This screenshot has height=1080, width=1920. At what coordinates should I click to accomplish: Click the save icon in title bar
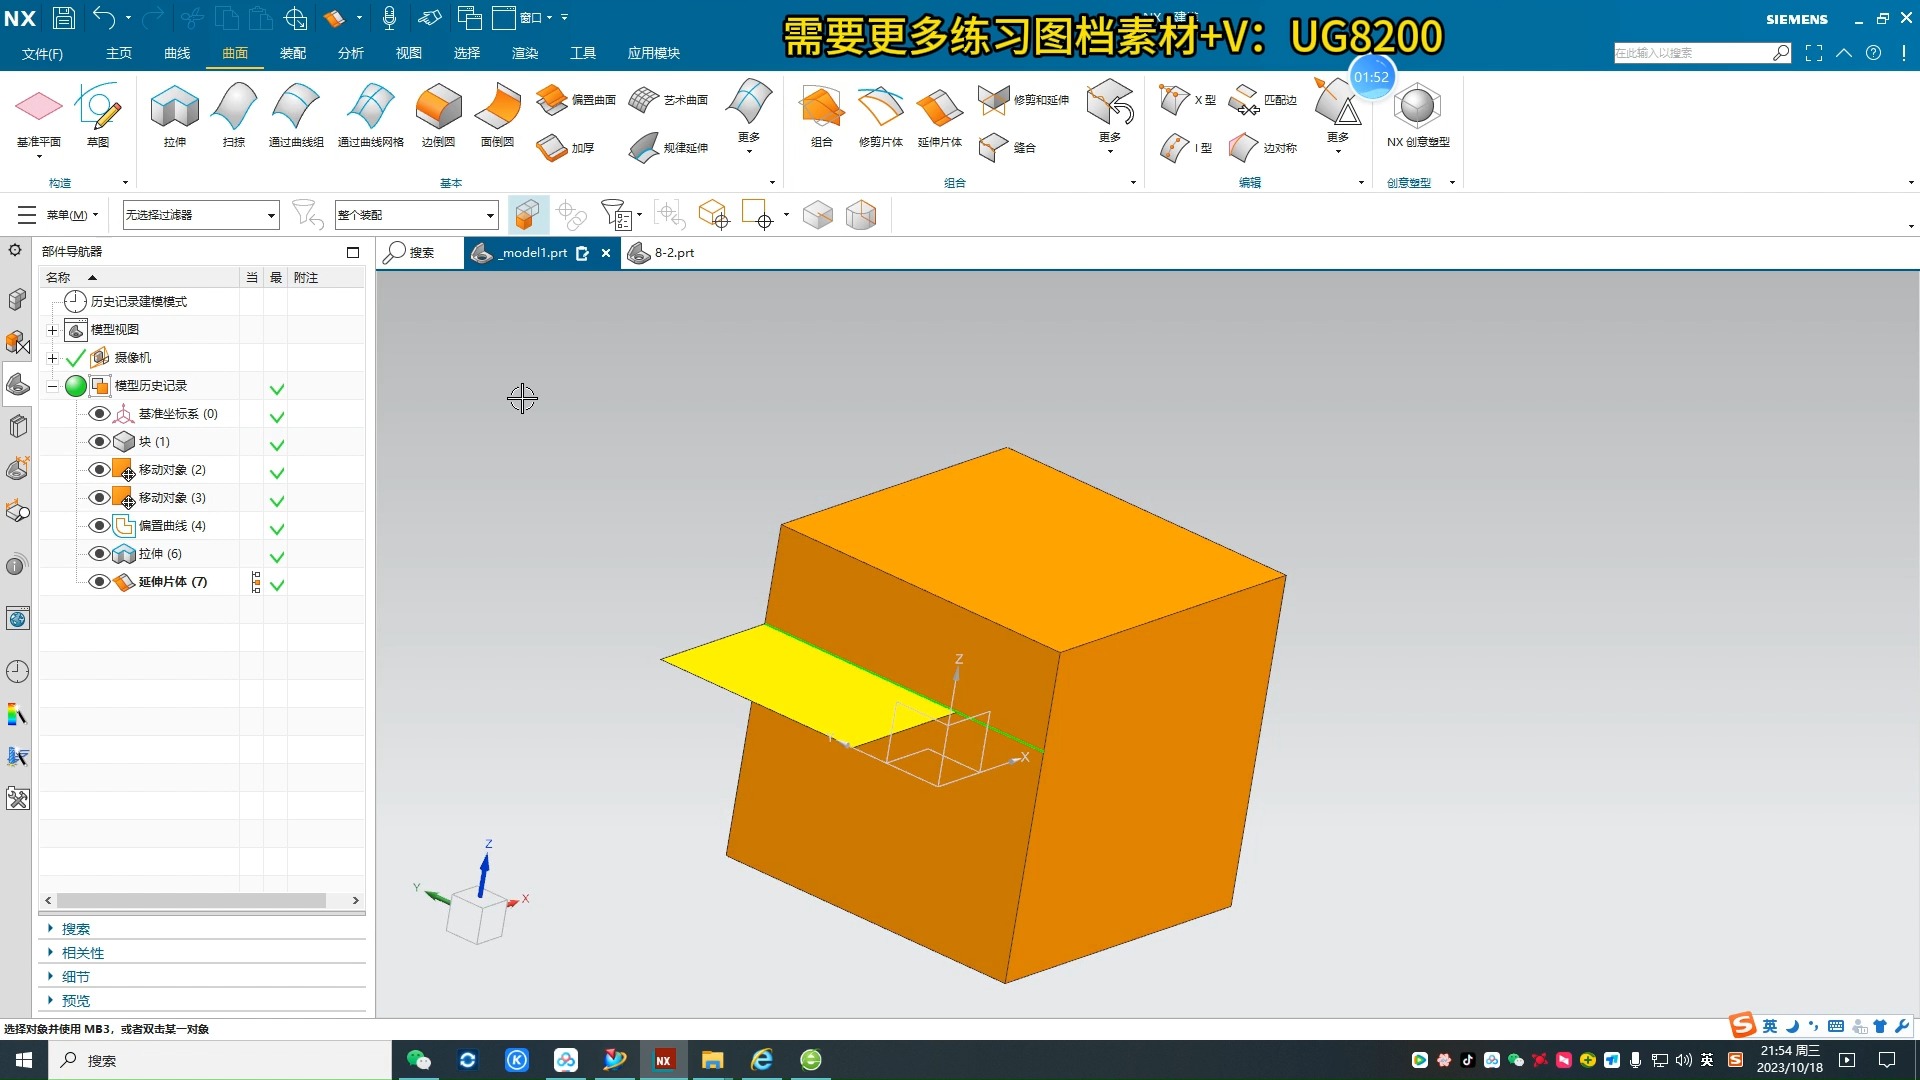coord(64,17)
